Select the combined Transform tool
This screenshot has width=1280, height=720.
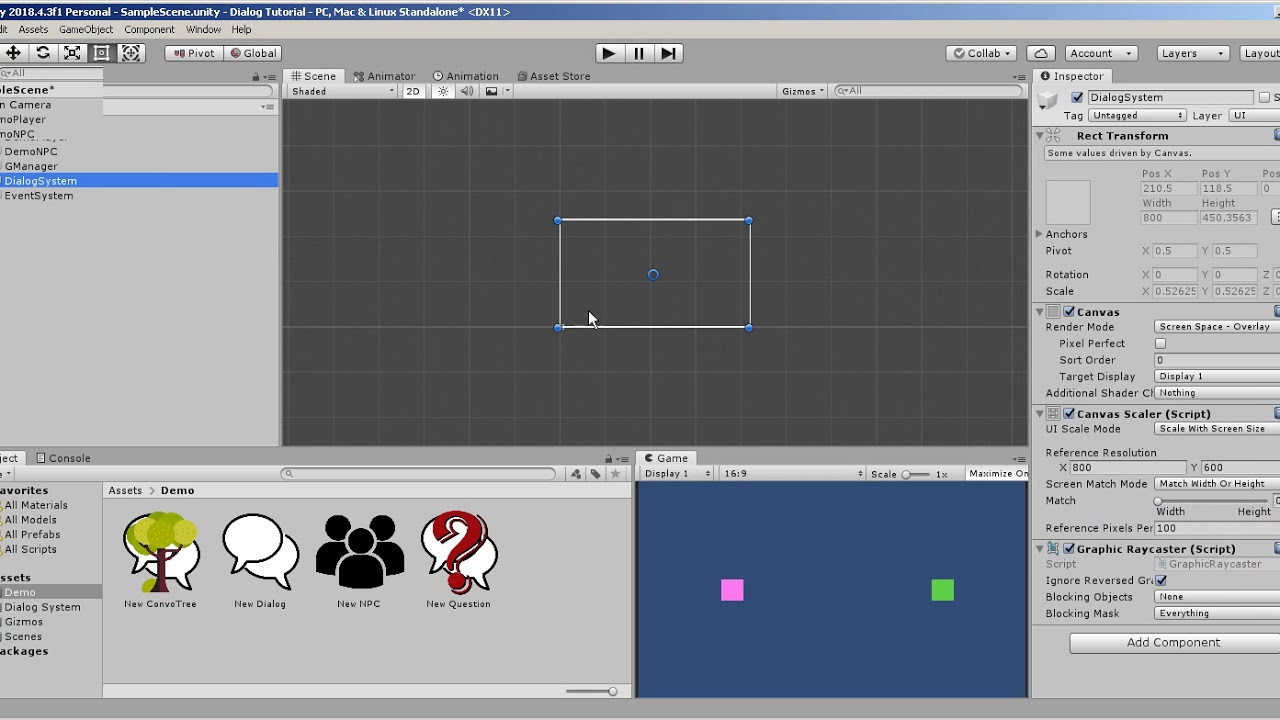click(131, 53)
